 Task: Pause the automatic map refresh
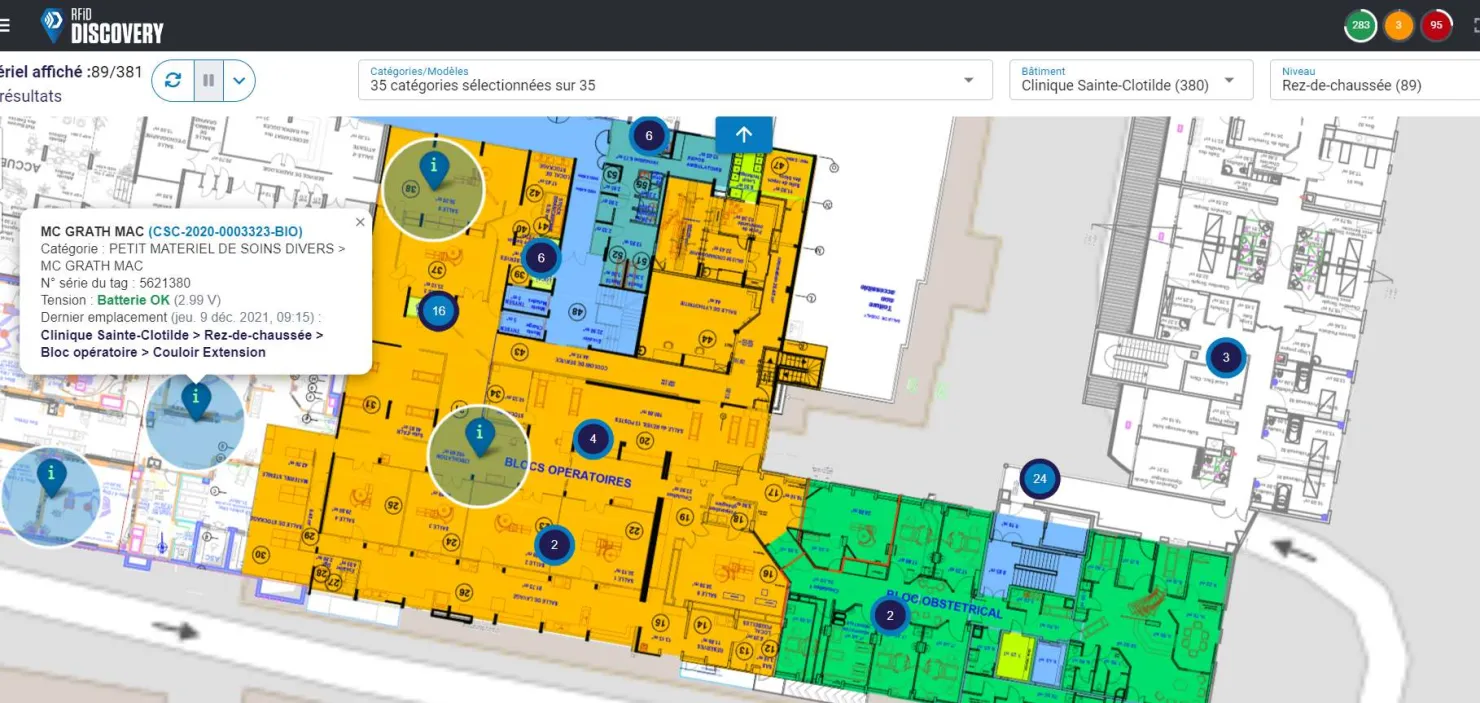tap(208, 81)
